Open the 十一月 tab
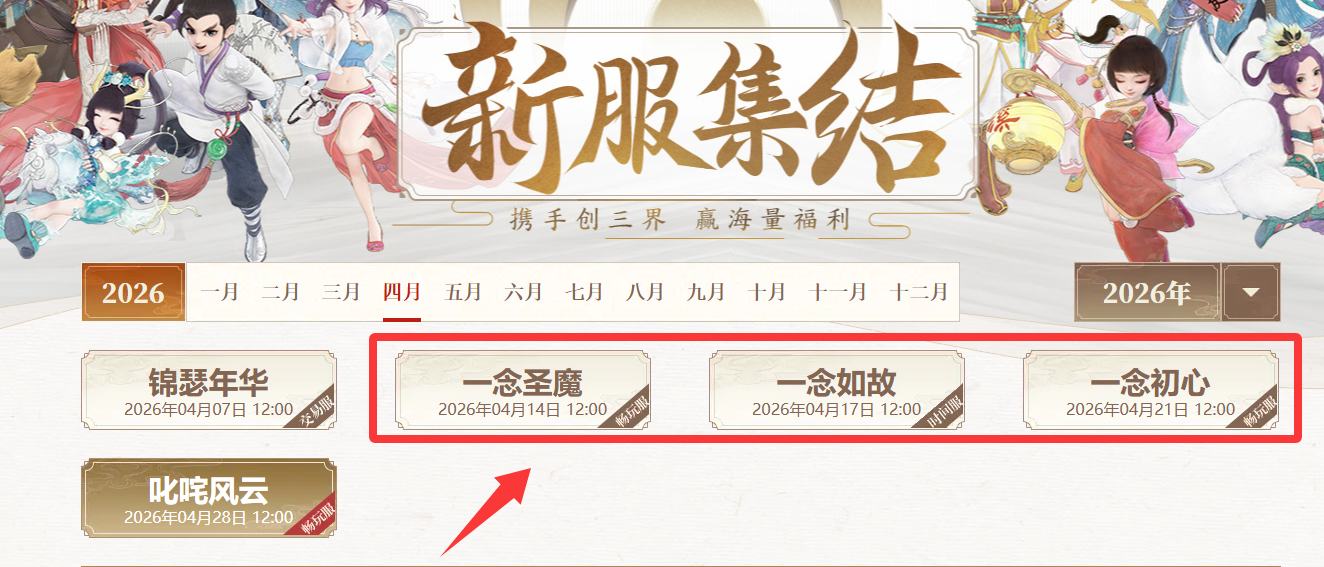The height and width of the screenshot is (567, 1324). pos(838,292)
